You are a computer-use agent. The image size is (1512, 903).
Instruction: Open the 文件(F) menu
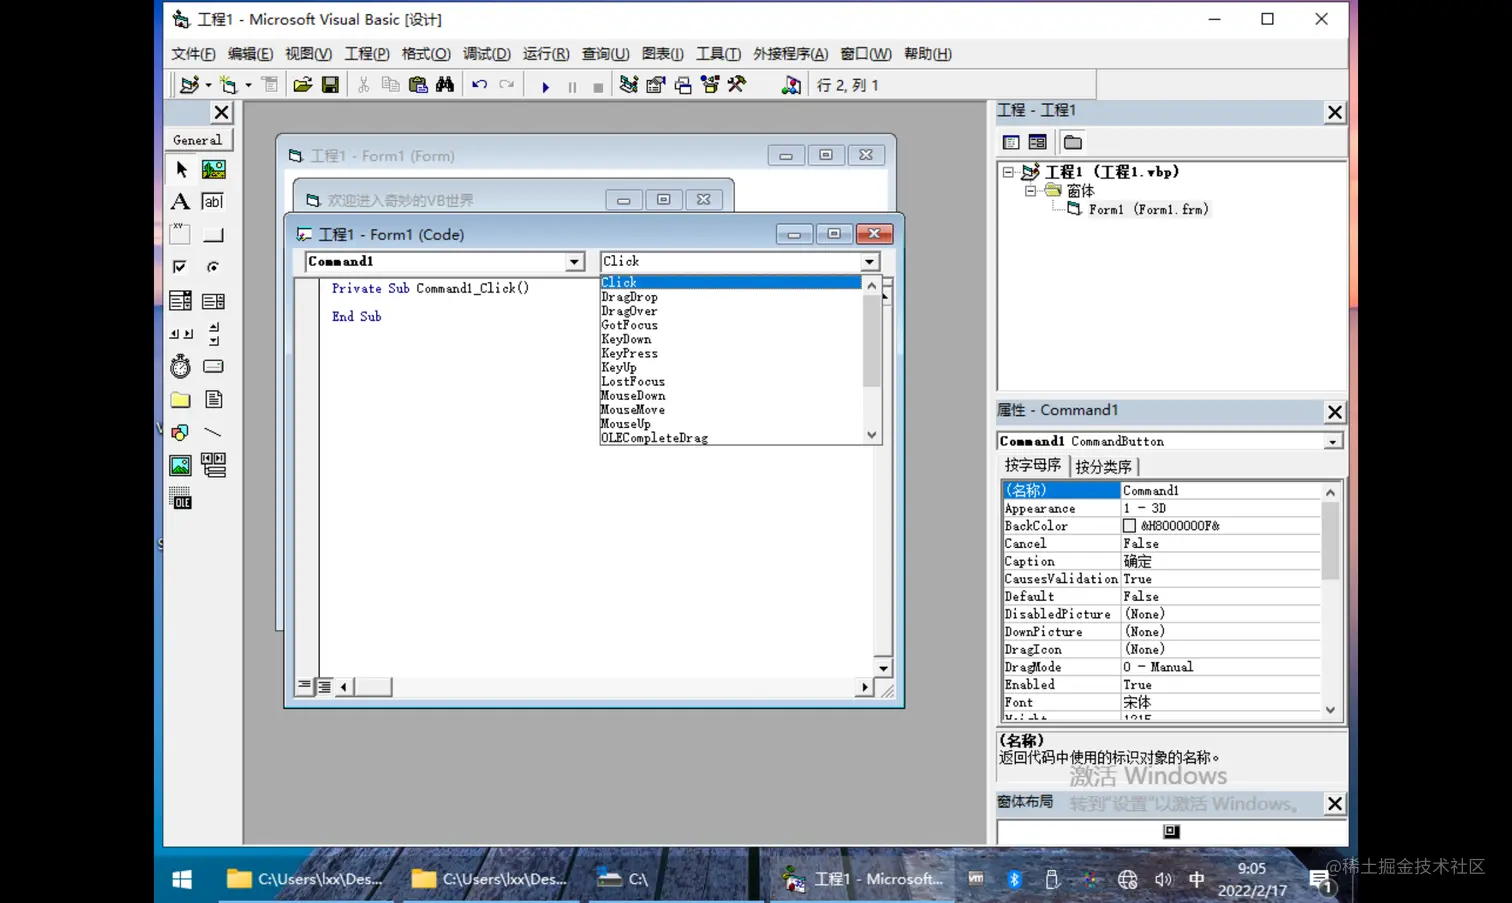point(193,54)
